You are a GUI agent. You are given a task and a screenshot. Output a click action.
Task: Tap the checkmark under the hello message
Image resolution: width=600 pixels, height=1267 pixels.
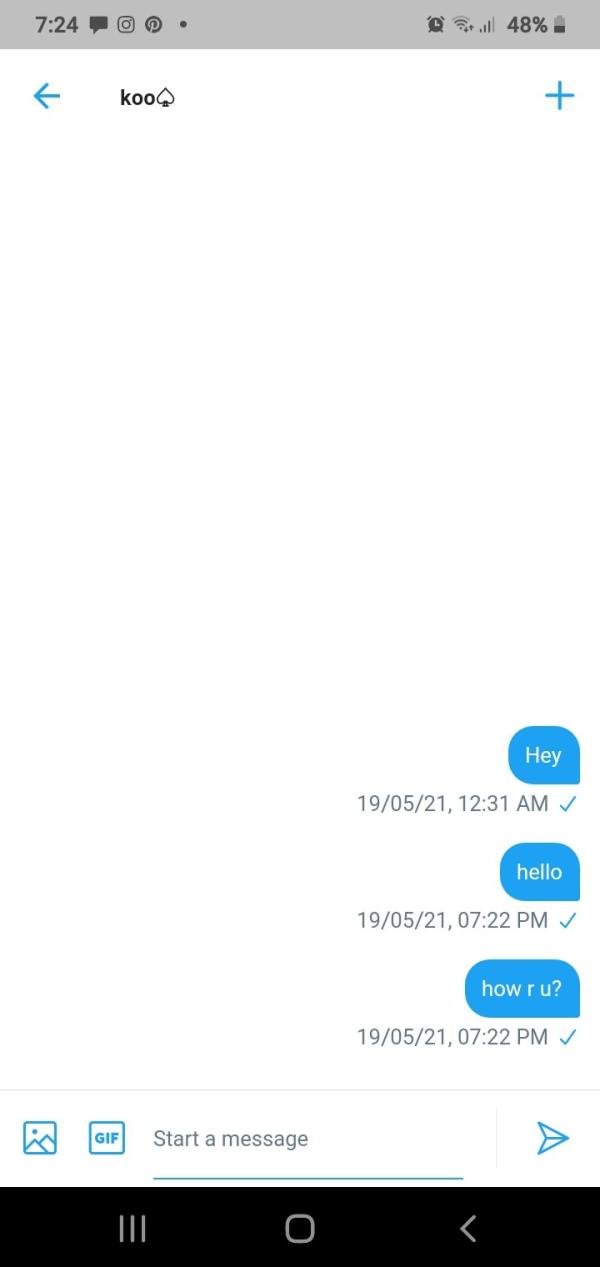tap(567, 920)
